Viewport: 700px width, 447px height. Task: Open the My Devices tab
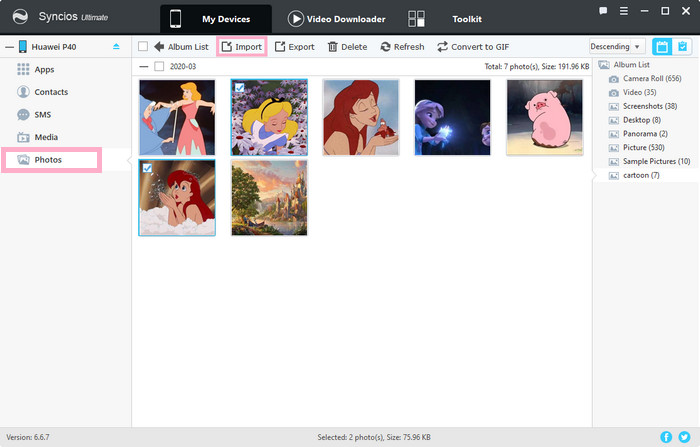tap(216, 19)
